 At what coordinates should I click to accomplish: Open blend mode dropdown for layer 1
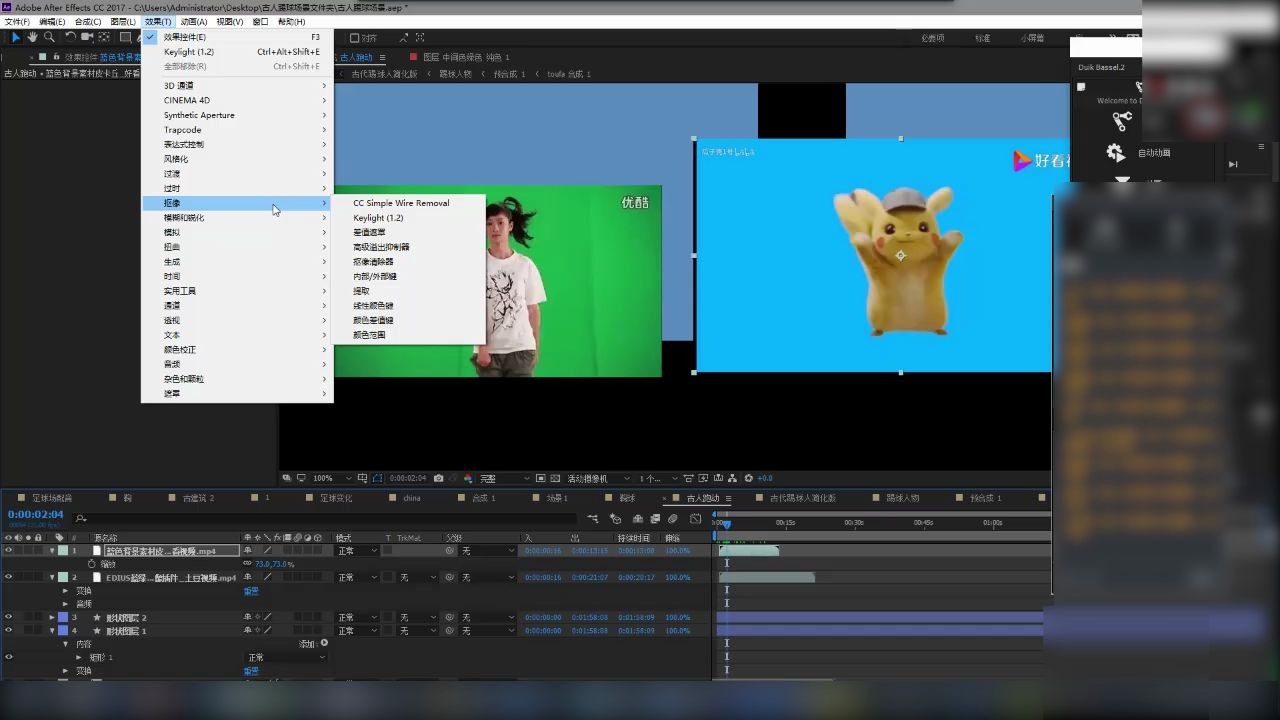coord(357,551)
